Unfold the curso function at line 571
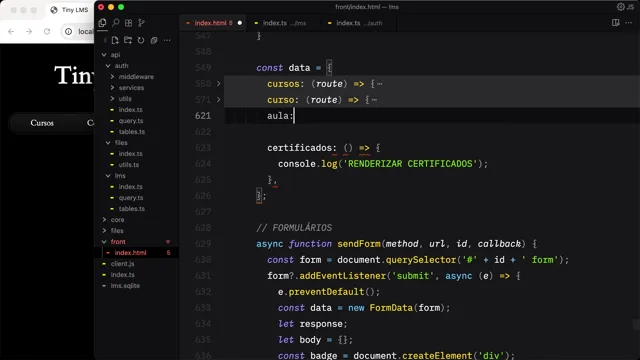Image resolution: width=640 pixels, height=360 pixels. (x=218, y=100)
